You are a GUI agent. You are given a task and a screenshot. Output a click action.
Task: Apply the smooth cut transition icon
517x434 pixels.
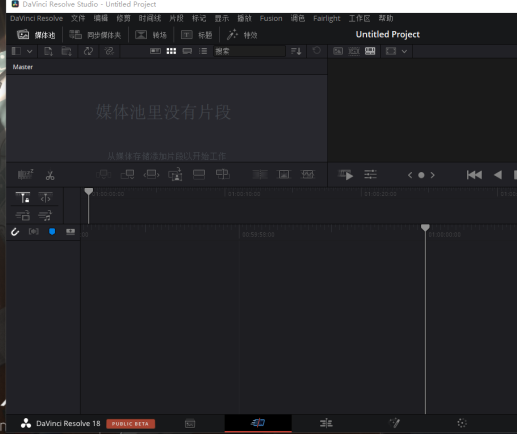pos(307,174)
